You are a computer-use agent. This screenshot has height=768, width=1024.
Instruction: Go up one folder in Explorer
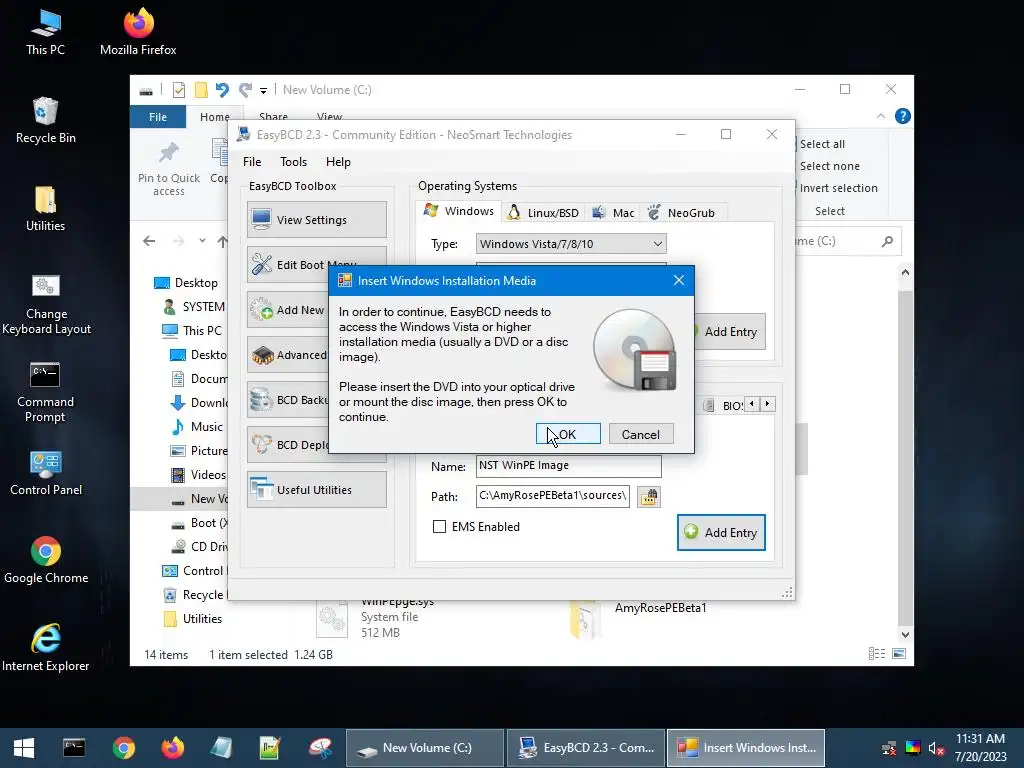coord(223,242)
